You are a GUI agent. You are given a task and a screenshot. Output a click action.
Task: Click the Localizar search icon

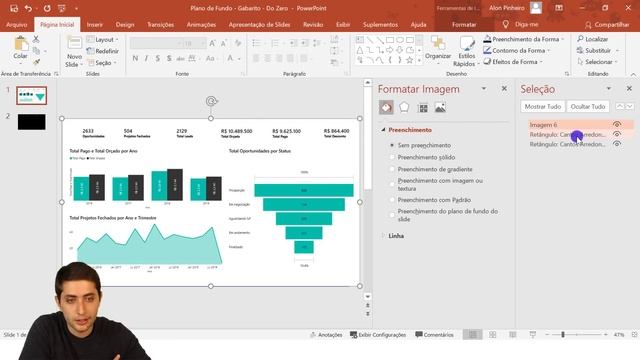pos(580,39)
